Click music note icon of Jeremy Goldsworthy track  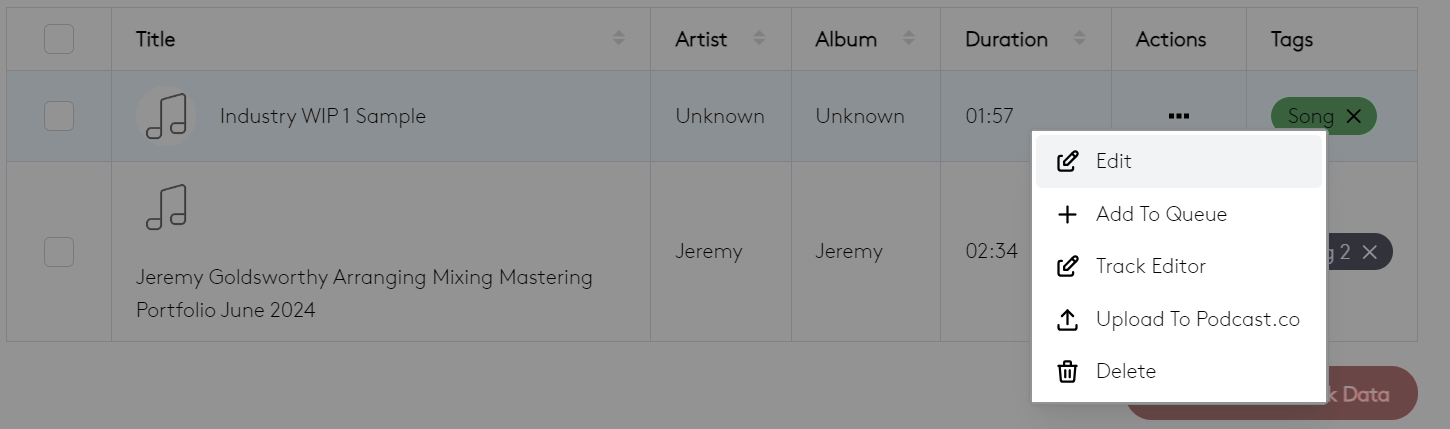[166, 207]
